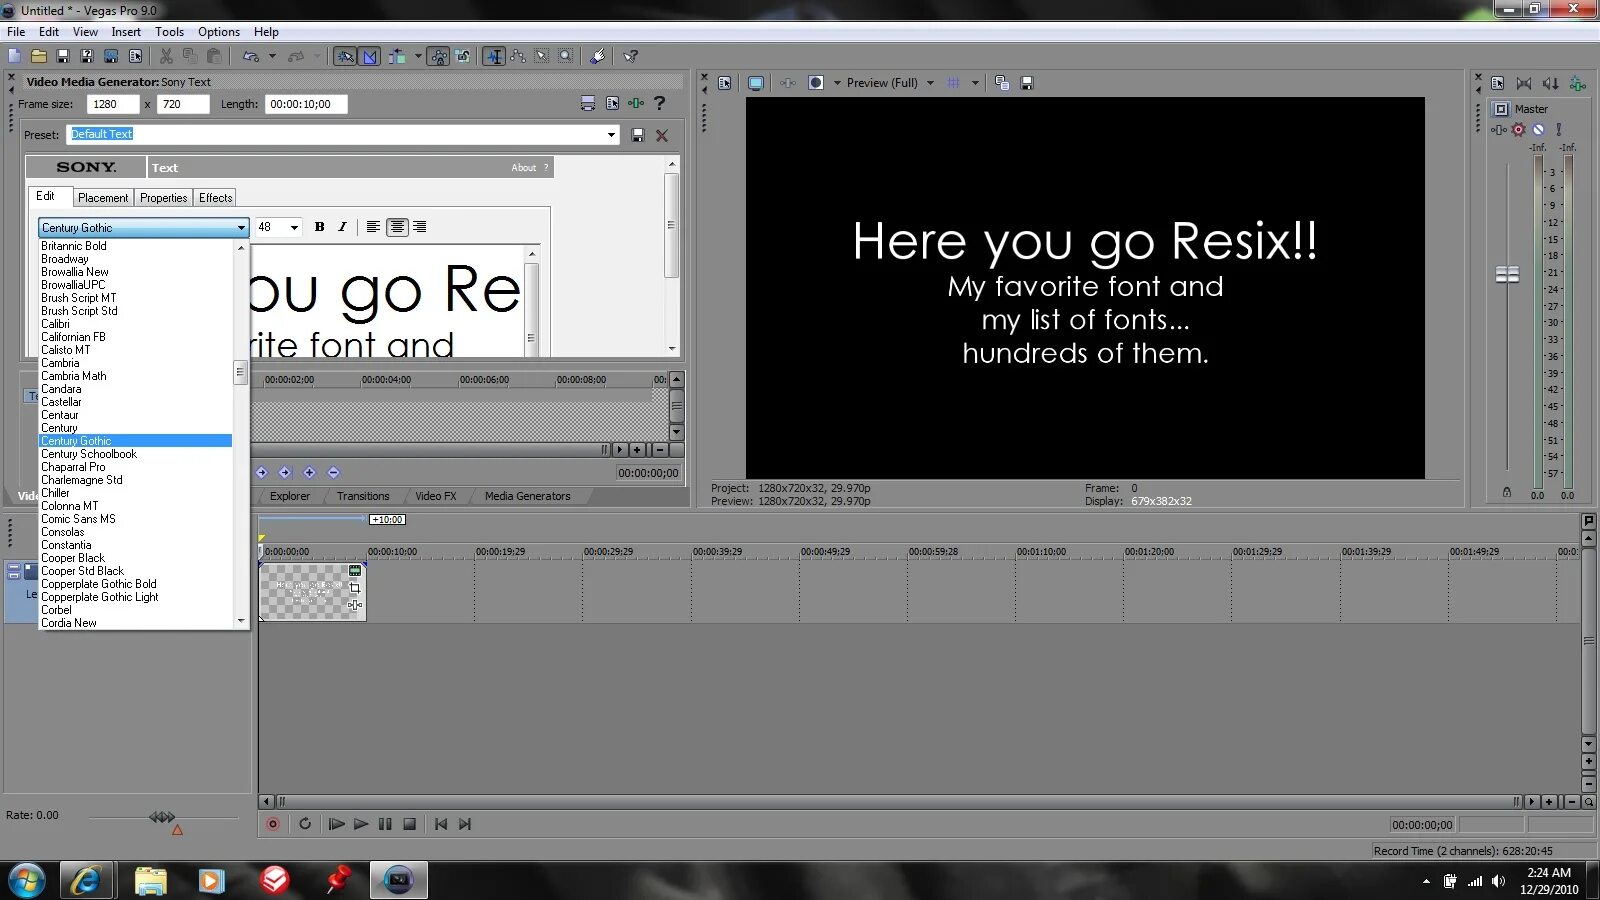The height and width of the screenshot is (900, 1600).
Task: Open Master bus audio properties icon
Action: 1497,83
